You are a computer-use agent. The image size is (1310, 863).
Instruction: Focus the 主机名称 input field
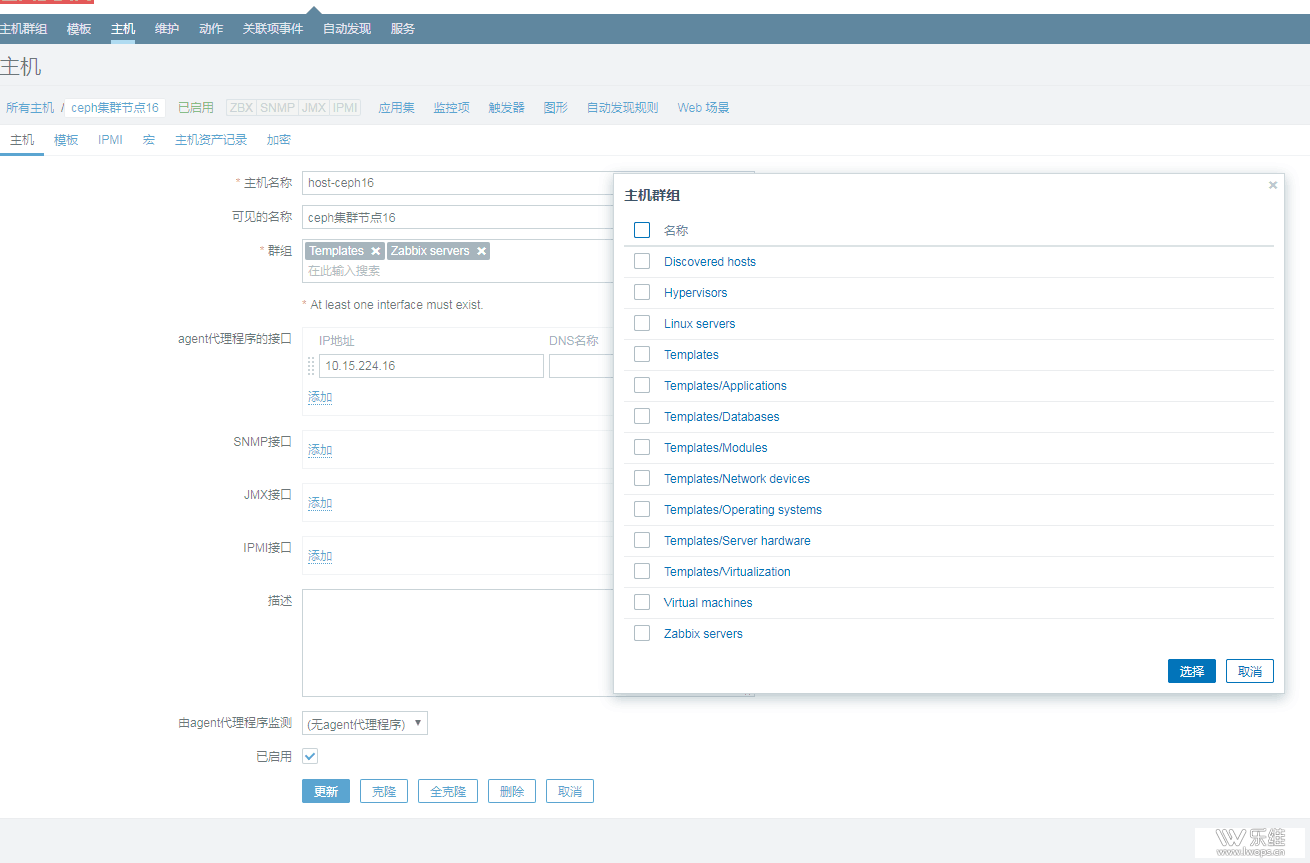click(x=457, y=183)
